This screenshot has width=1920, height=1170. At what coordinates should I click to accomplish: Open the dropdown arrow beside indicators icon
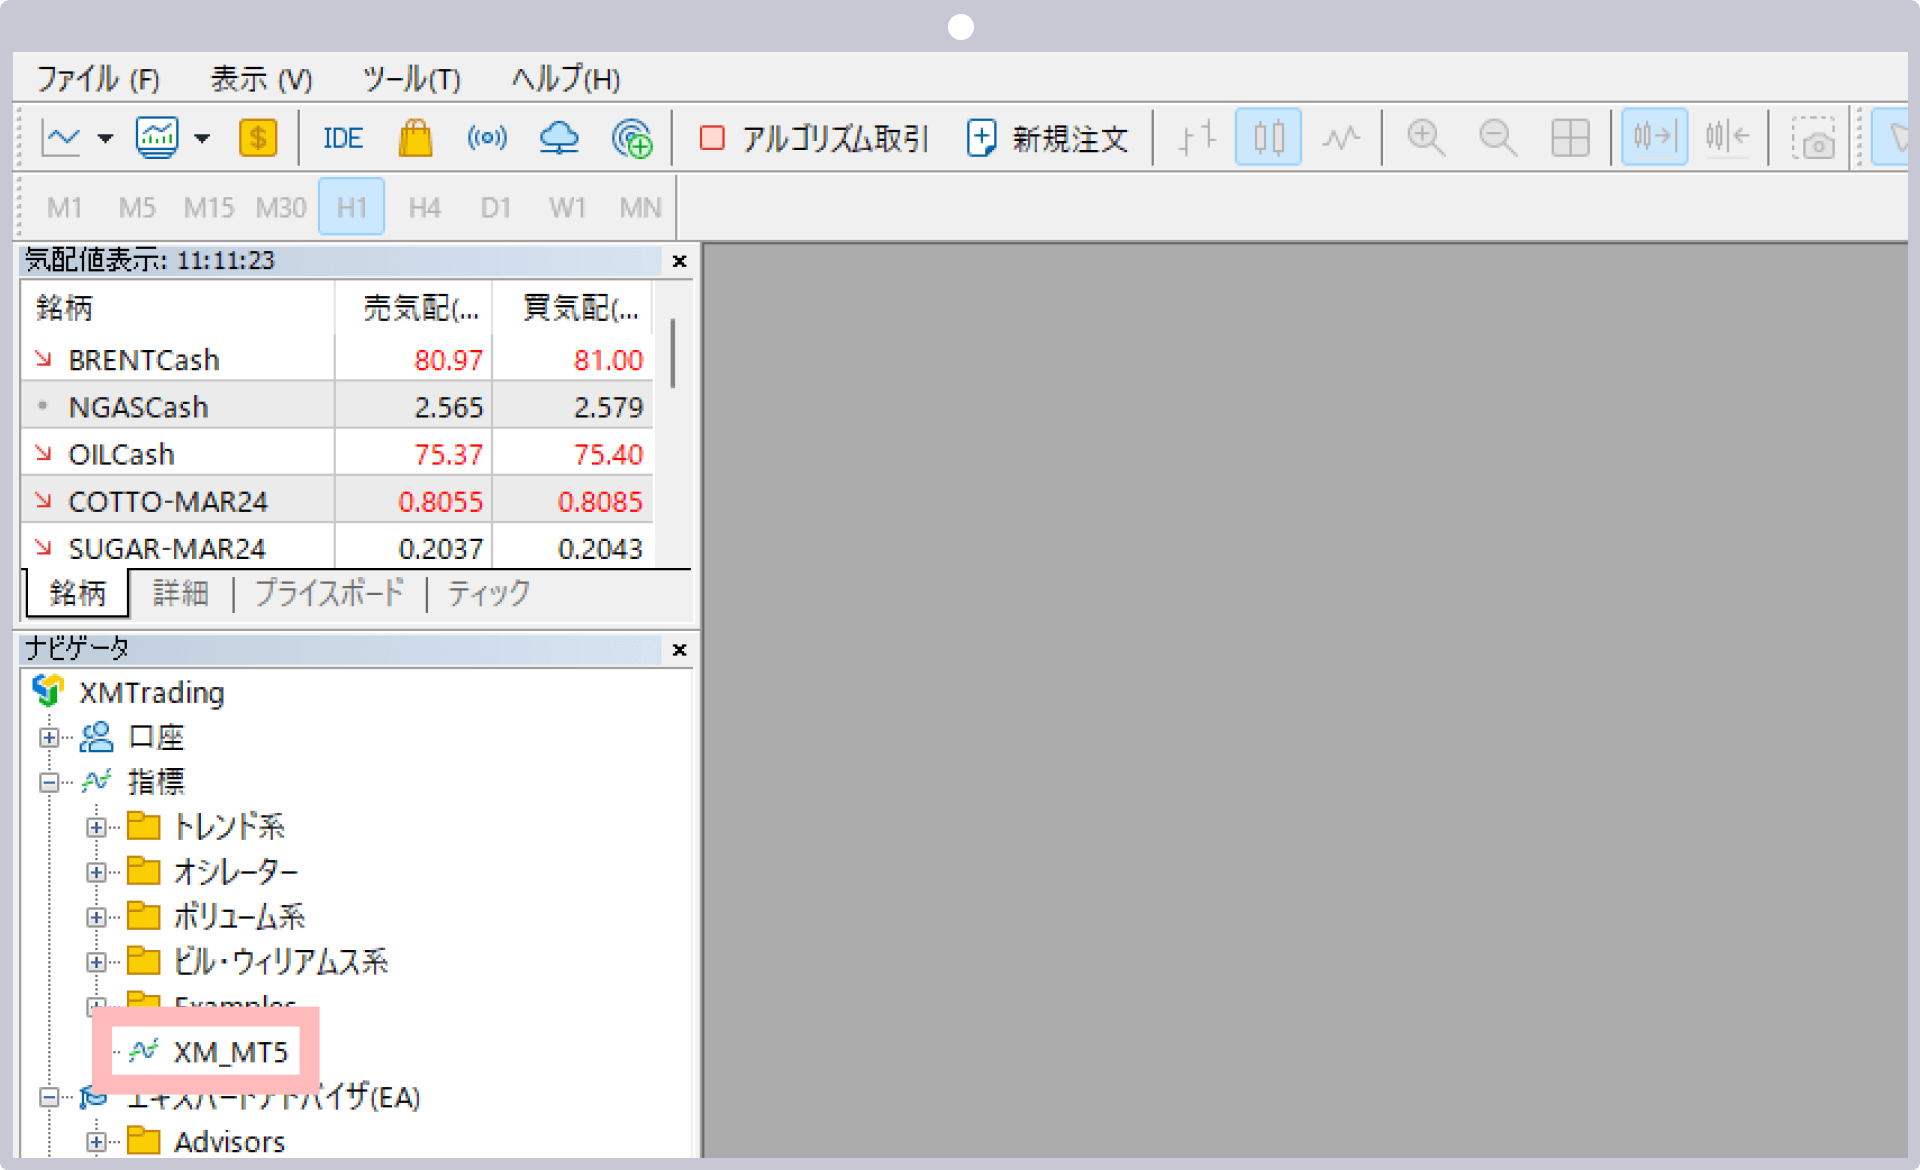pos(202,138)
